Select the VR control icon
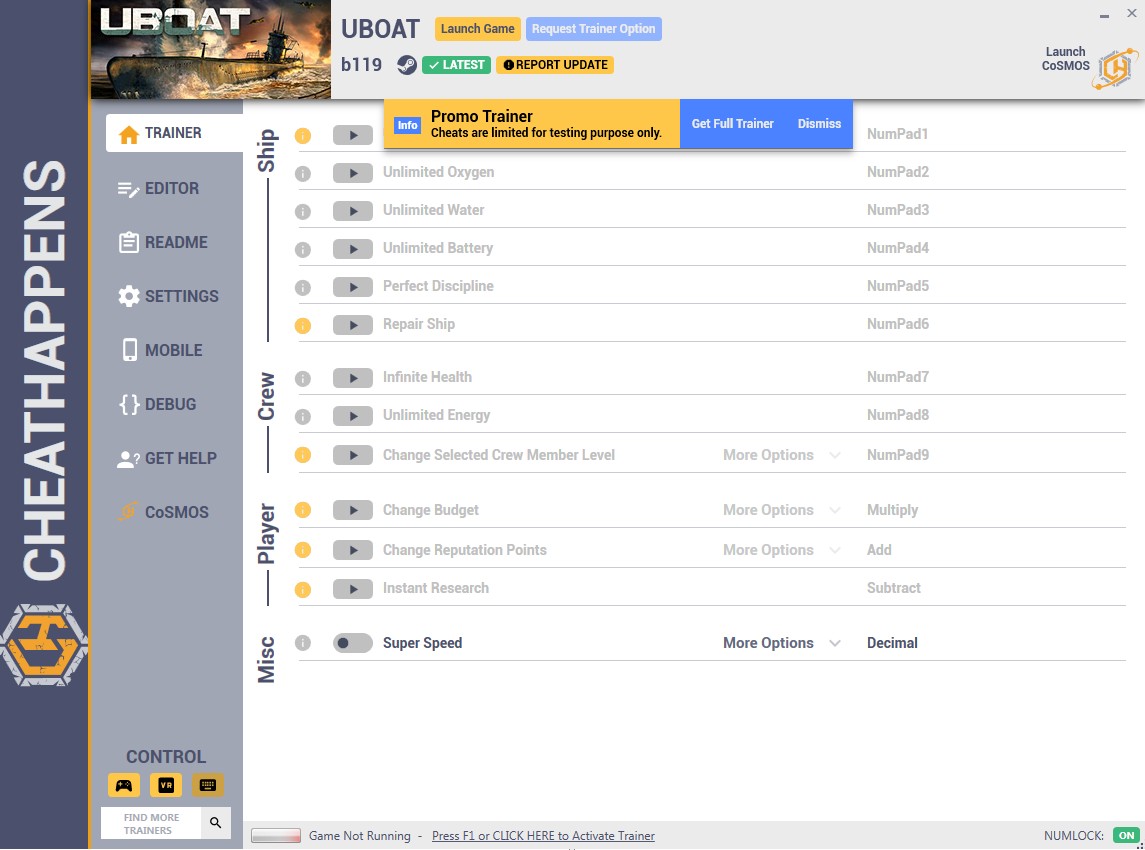 click(166, 785)
